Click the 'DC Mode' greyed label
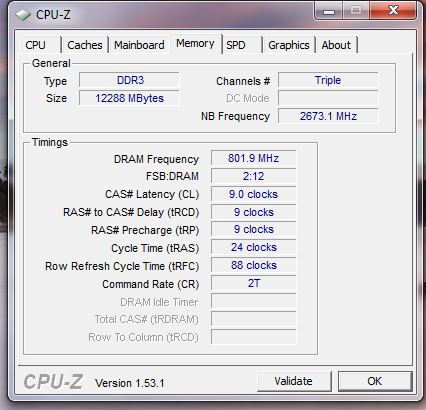 point(248,98)
